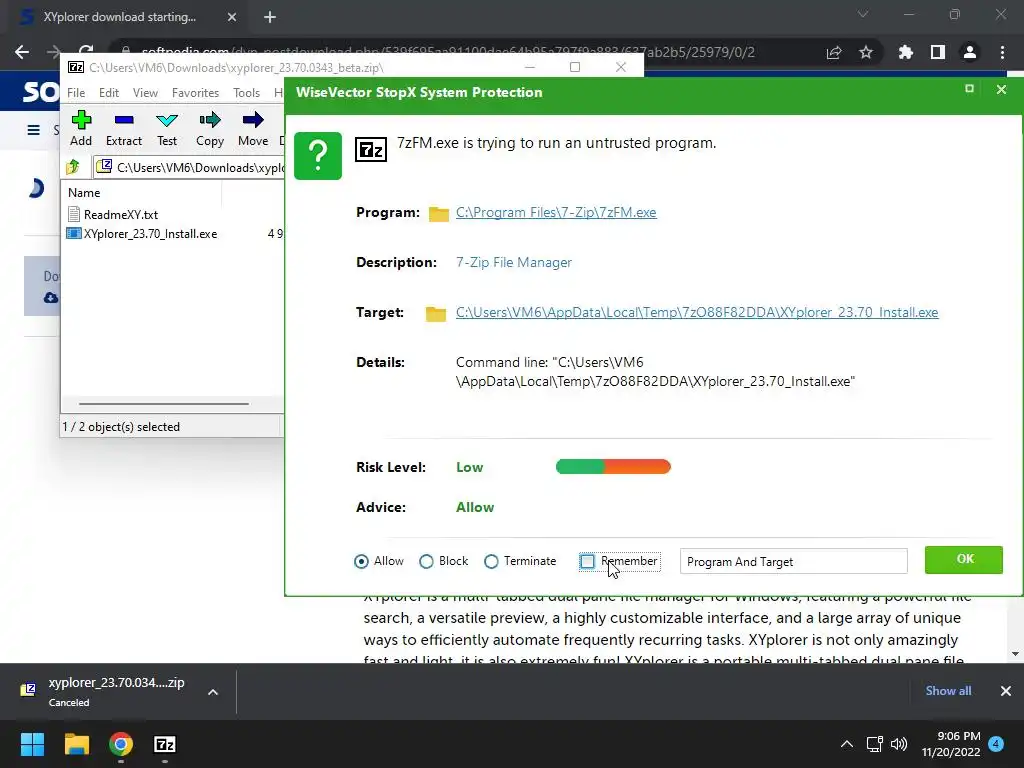Image resolution: width=1024 pixels, height=768 pixels.
Task: Go up one folder level in 7-Zip
Action: coord(72,167)
